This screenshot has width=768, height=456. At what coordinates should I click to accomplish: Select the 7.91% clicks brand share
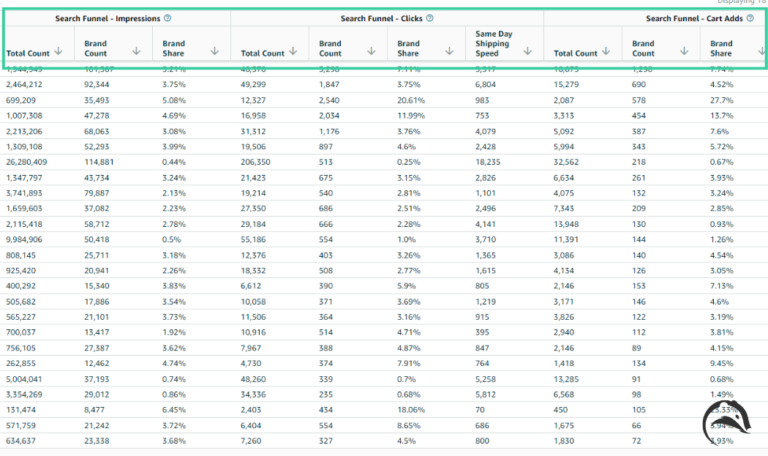pyautogui.click(x=409, y=363)
